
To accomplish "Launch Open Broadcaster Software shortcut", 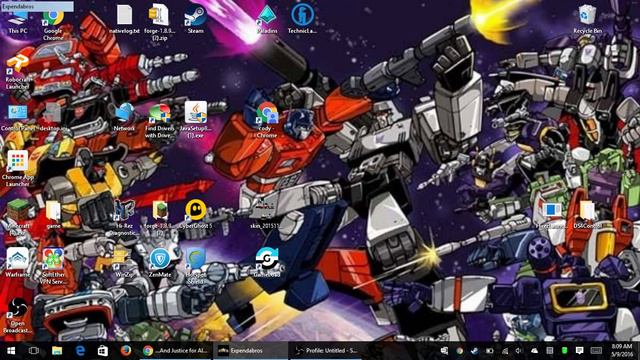I will click(18, 315).
